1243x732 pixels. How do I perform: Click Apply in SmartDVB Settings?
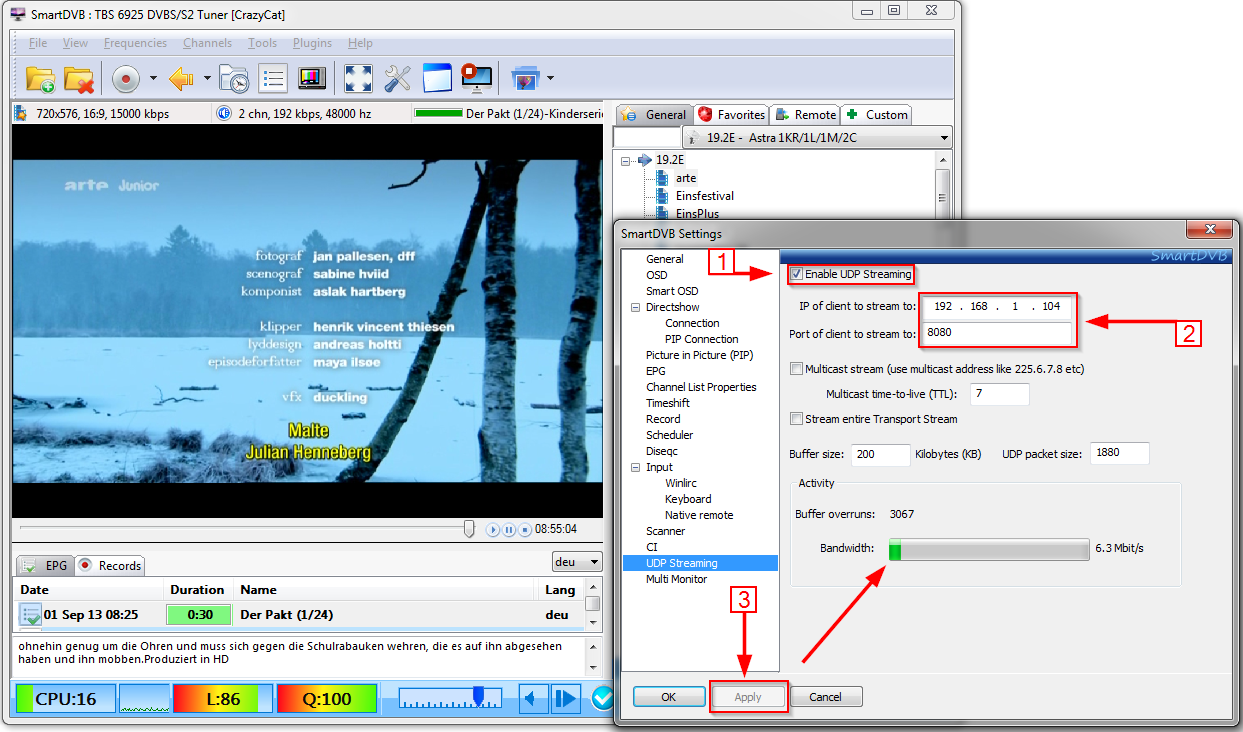[748, 697]
